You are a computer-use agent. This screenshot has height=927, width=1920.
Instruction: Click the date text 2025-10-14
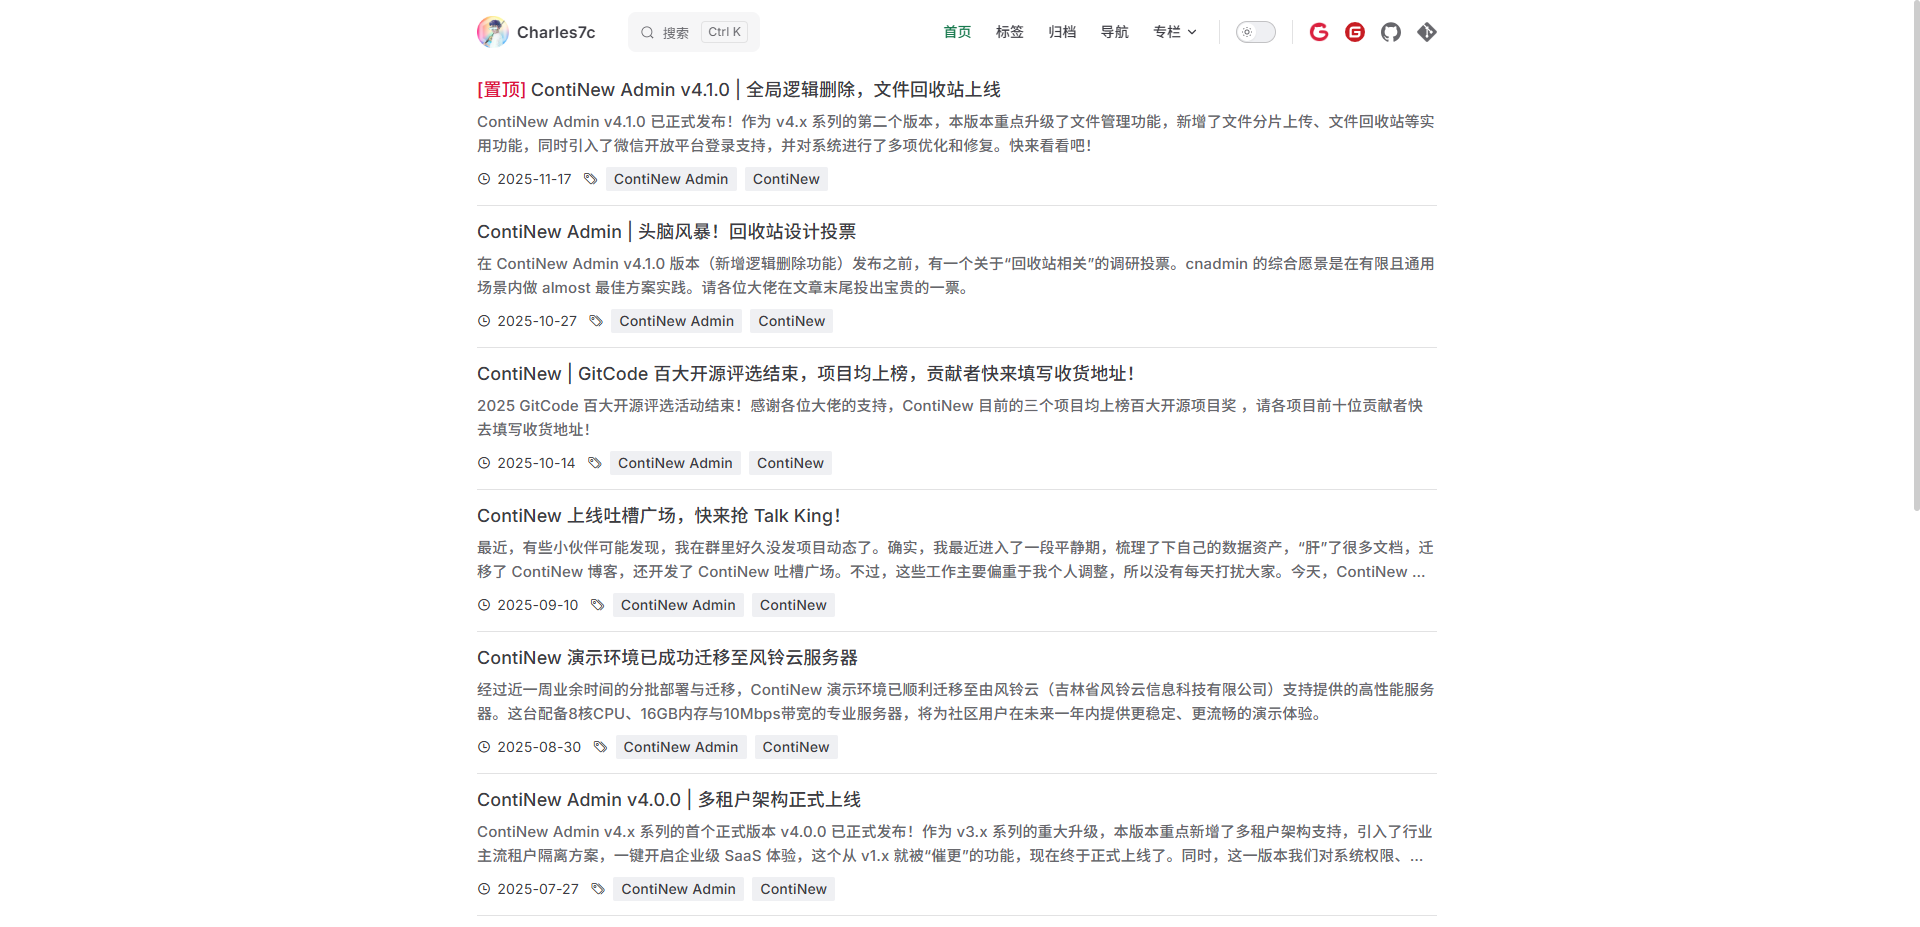(x=536, y=463)
